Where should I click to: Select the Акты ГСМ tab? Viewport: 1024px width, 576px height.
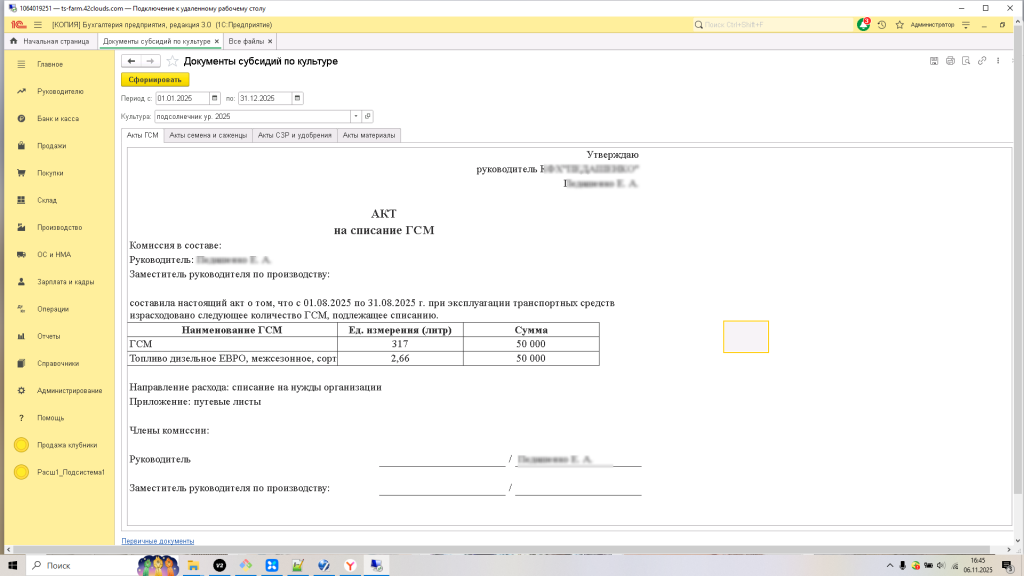142,135
